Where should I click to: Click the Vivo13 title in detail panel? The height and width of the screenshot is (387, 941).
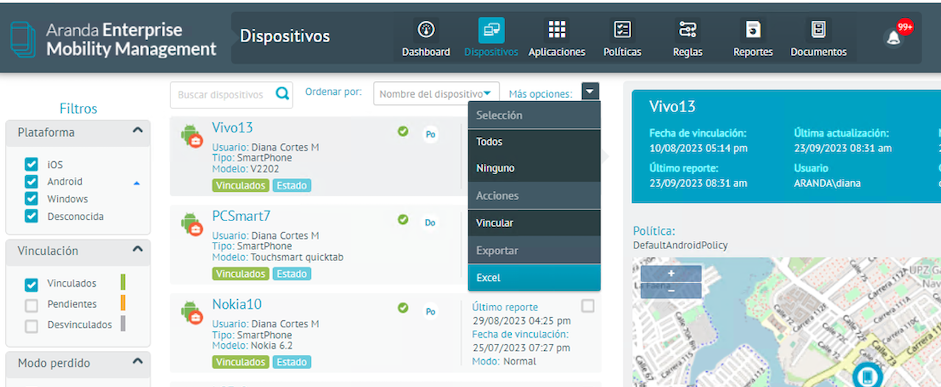pos(672,107)
